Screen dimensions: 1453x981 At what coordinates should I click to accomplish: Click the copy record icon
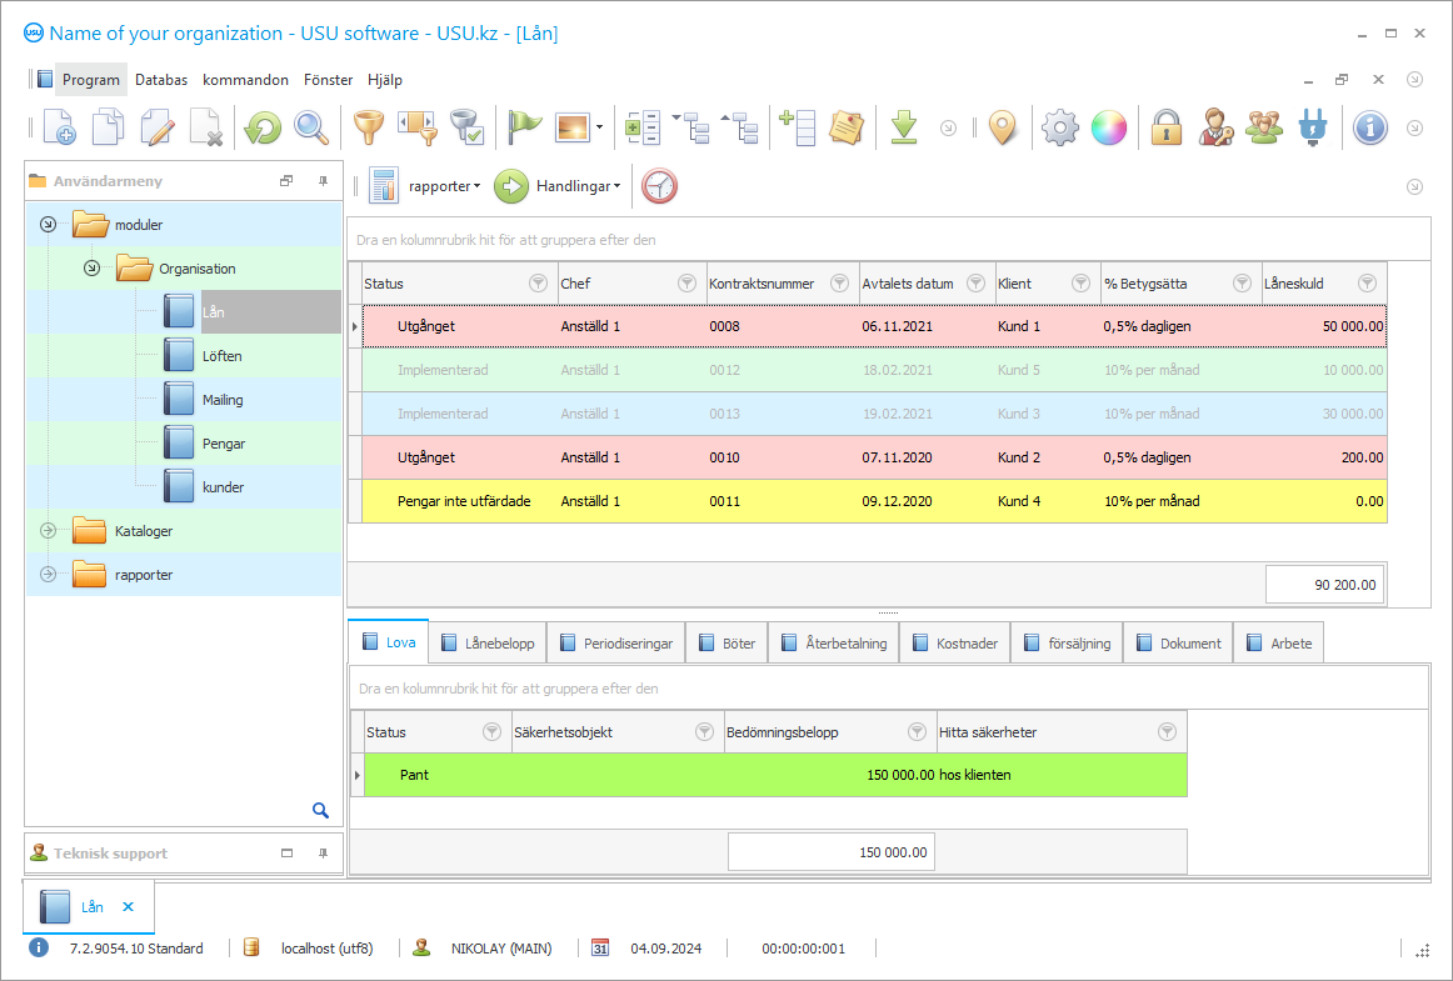click(108, 128)
